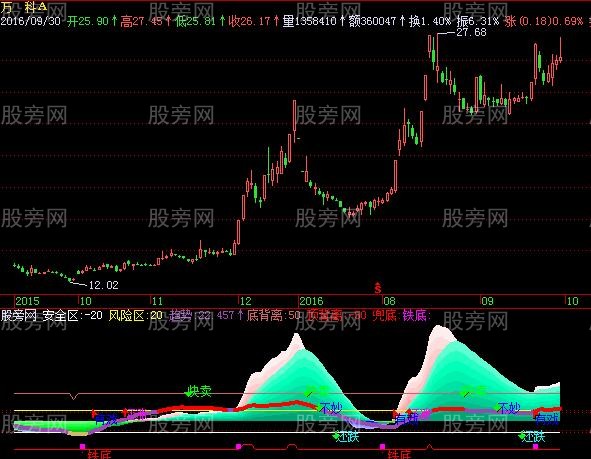This screenshot has height=459, width=591.
Task: Click the 底背离:50 indicator value
Action: coord(273,315)
